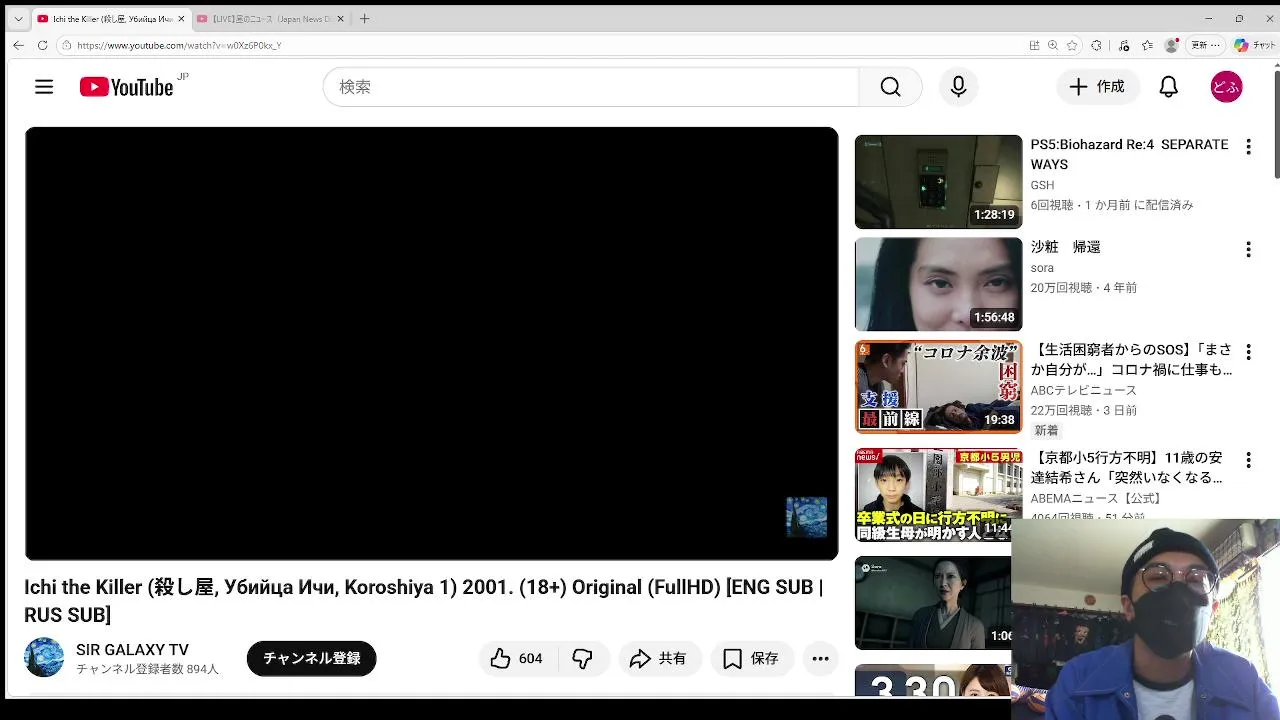This screenshot has width=1280, height=720.
Task: Open the コロナ余波 news video thumbnail
Action: pos(938,387)
